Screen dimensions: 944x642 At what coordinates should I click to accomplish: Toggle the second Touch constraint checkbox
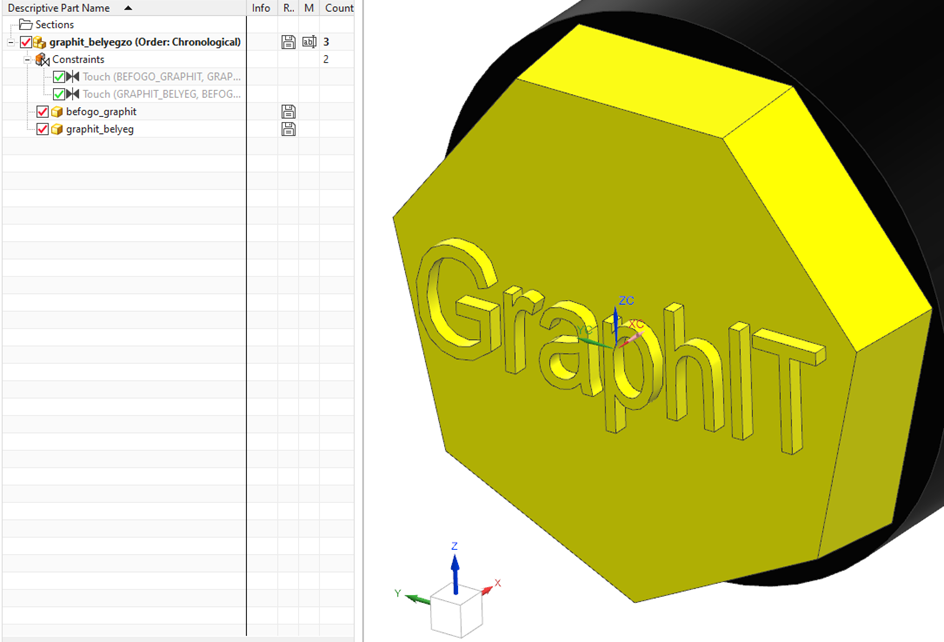coord(59,94)
